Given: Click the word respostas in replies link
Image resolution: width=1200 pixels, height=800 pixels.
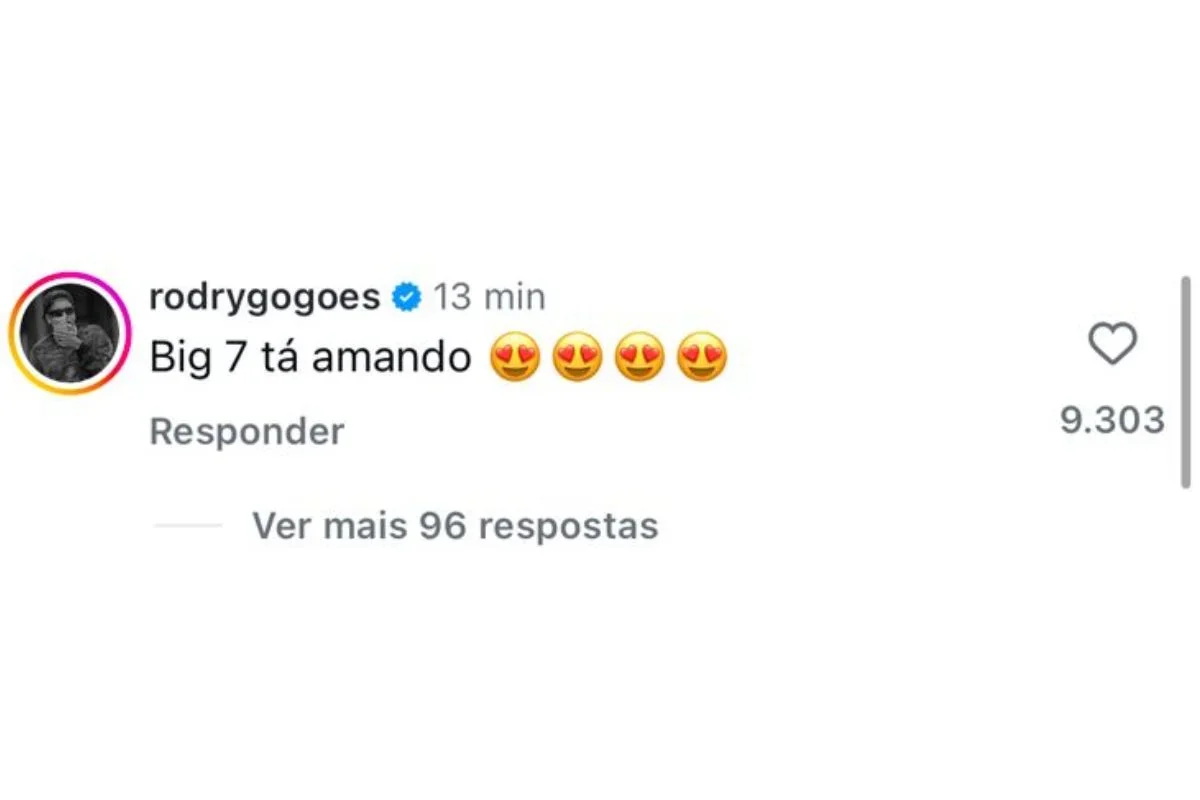Looking at the screenshot, I should pos(569,527).
